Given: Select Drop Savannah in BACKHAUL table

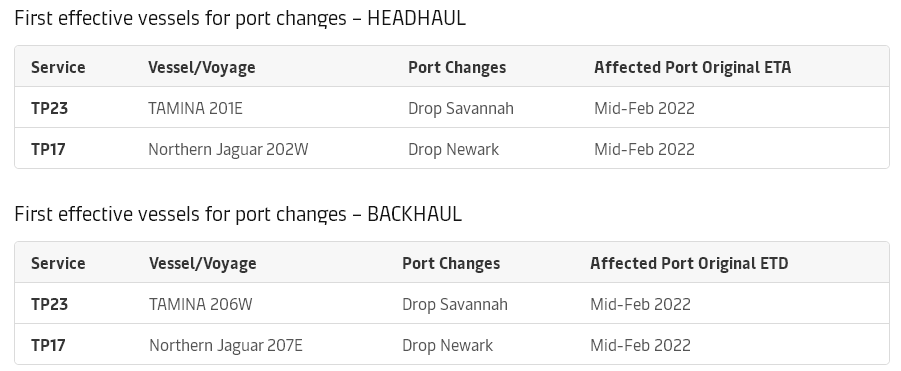Looking at the screenshot, I should tap(455, 304).
